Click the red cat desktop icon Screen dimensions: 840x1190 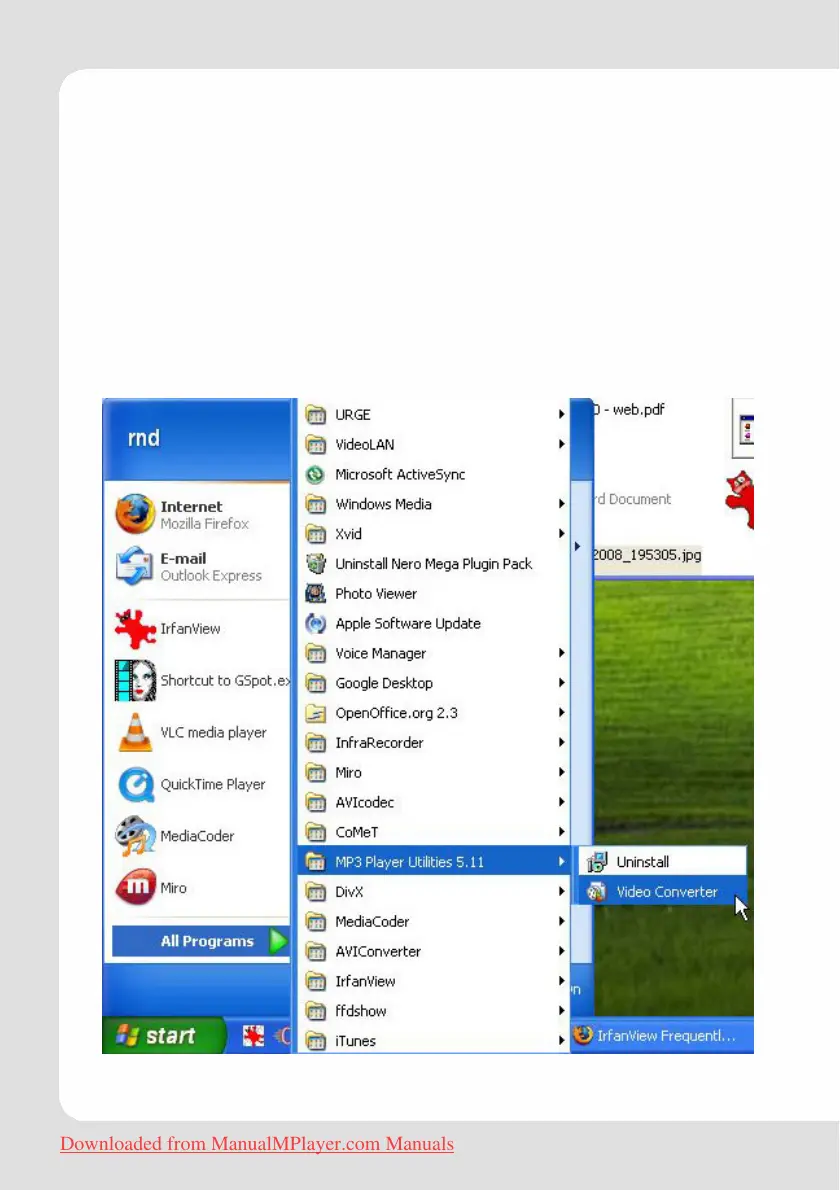coord(740,499)
